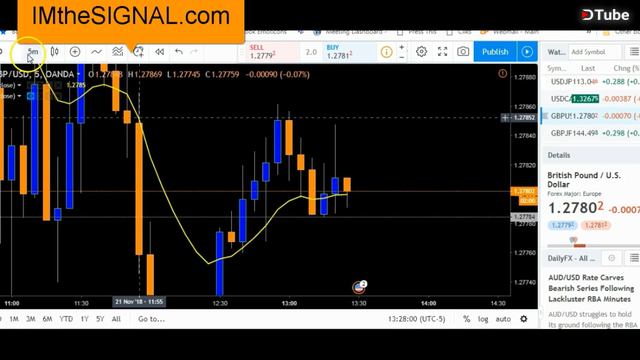Set date range to 6M
Screen dimensions: 640x360
(x=47, y=319)
